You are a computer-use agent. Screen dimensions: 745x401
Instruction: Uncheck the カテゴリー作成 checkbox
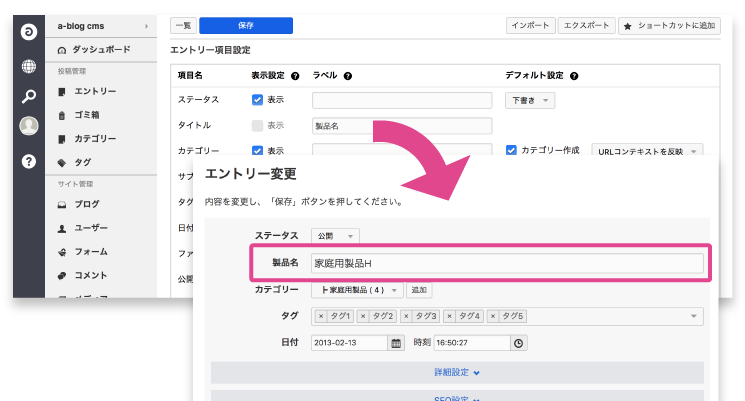click(x=511, y=150)
